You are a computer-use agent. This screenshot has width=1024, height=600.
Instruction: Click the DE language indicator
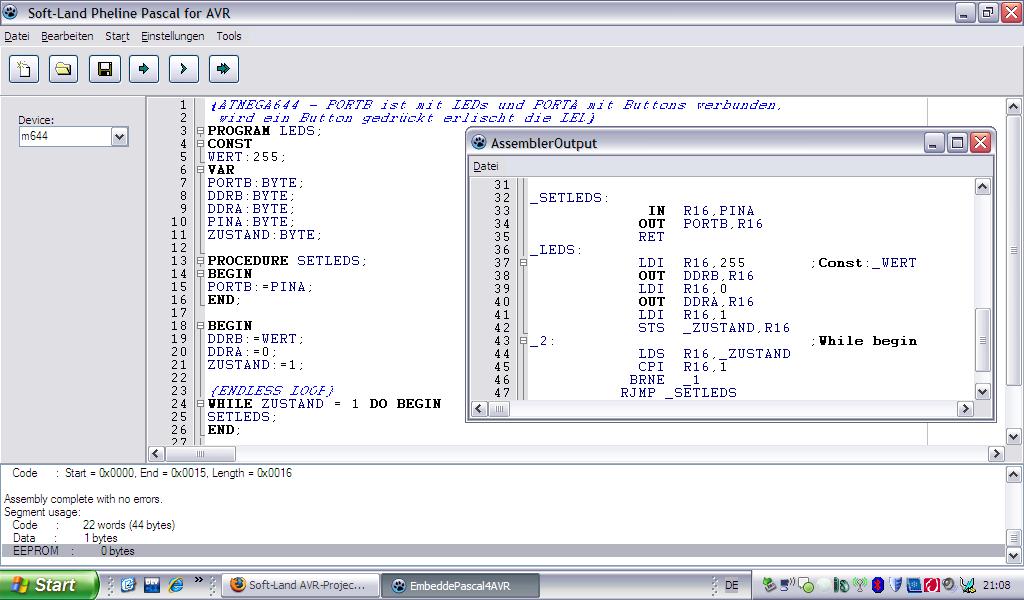(x=731, y=586)
